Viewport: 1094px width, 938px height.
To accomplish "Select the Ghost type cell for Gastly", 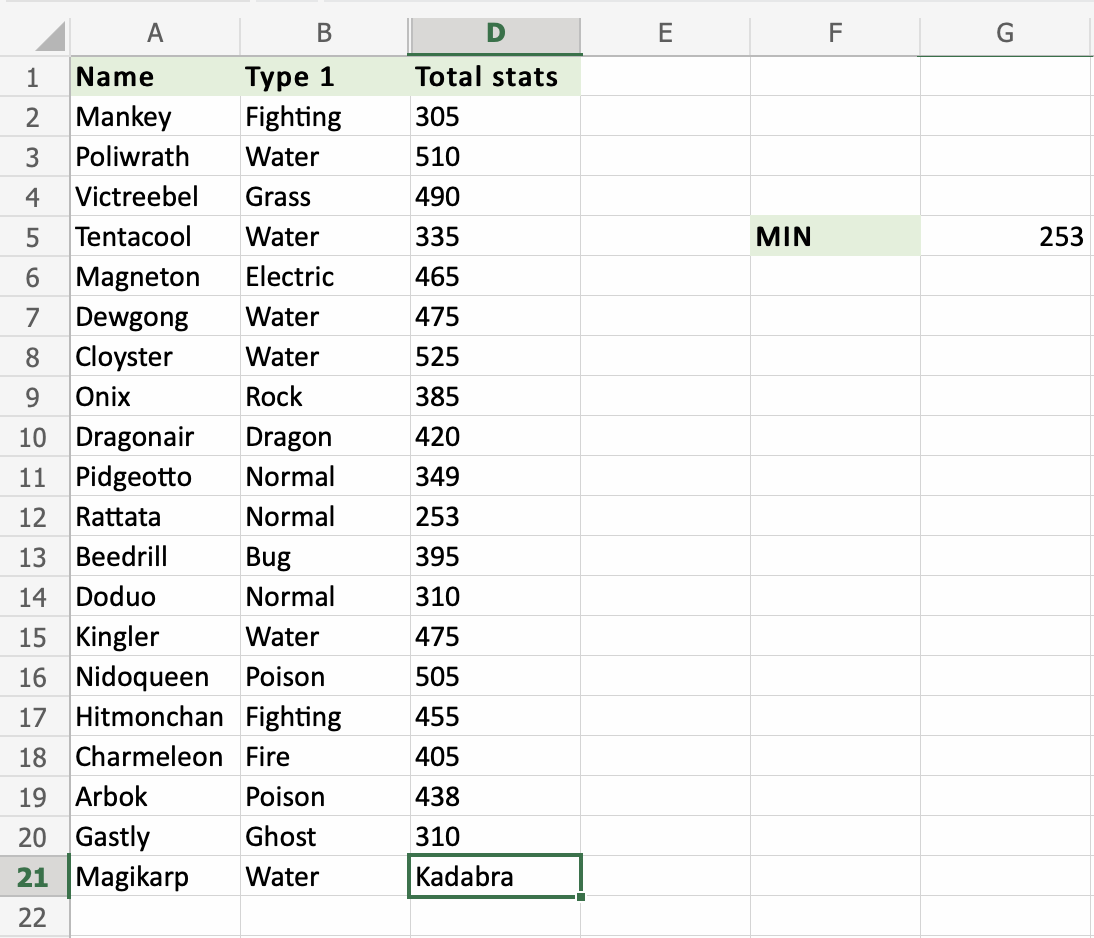I will [325, 837].
